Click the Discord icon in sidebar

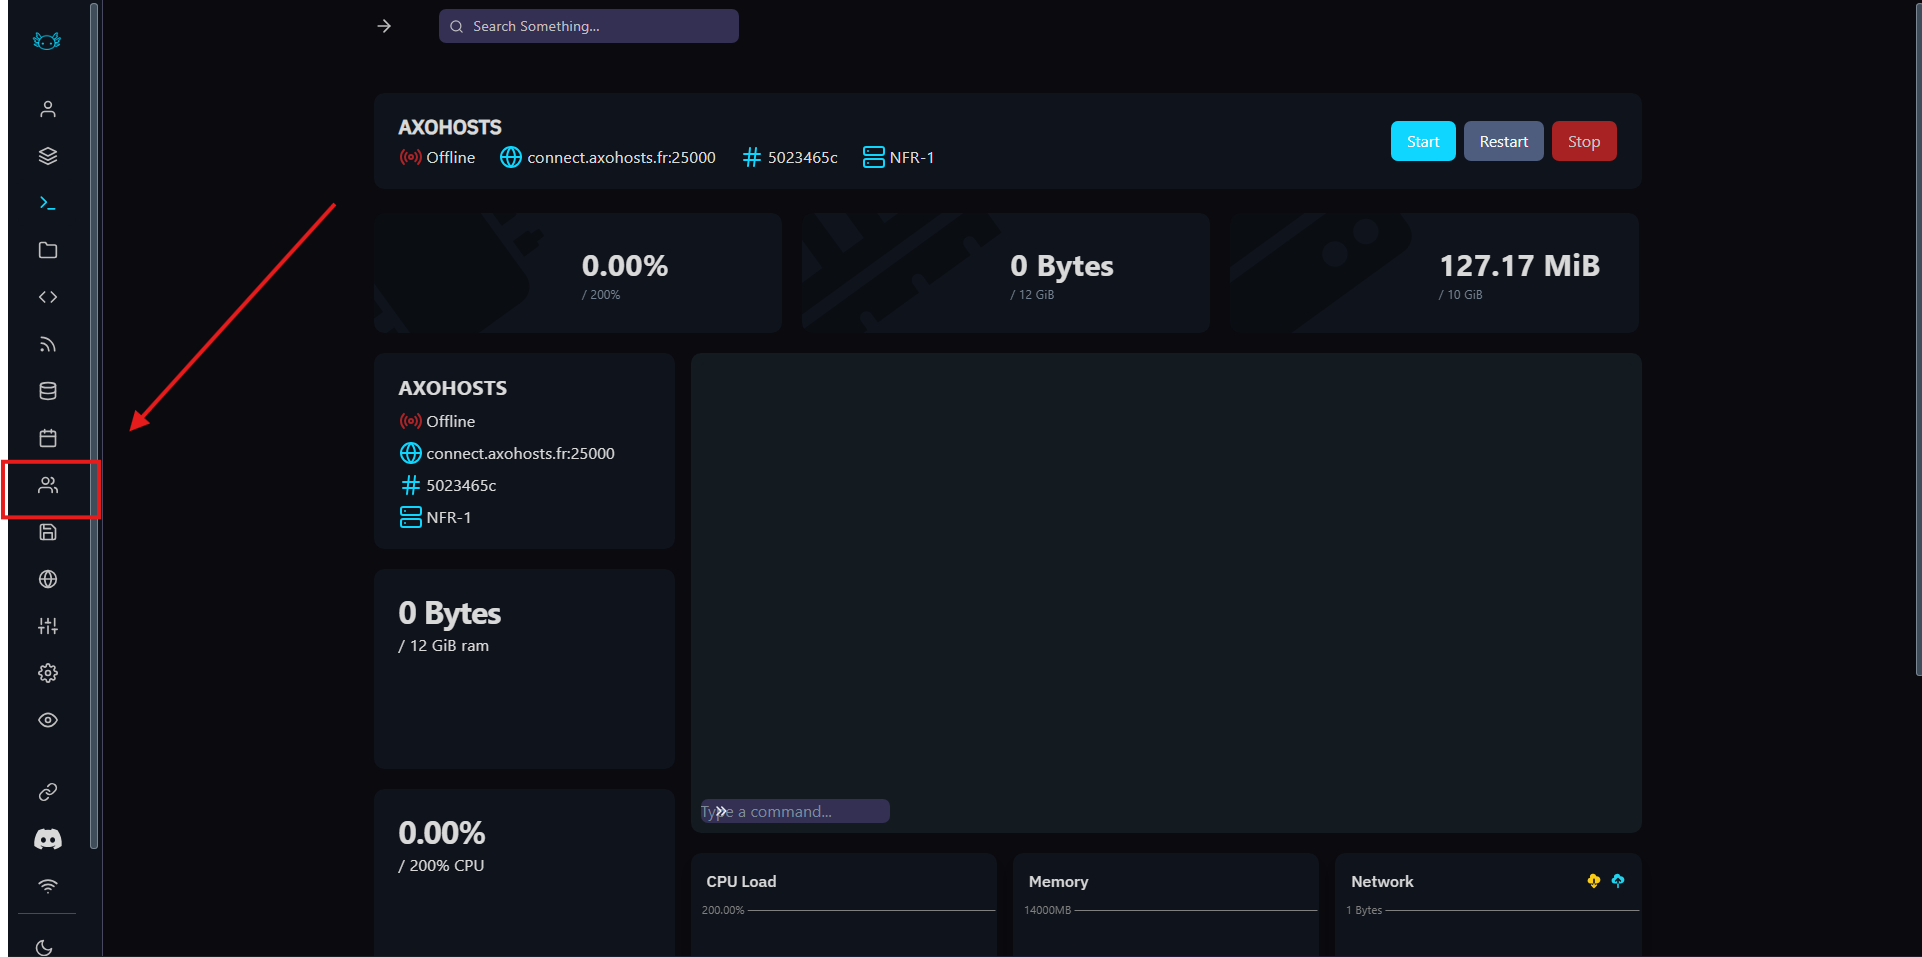pyautogui.click(x=47, y=839)
